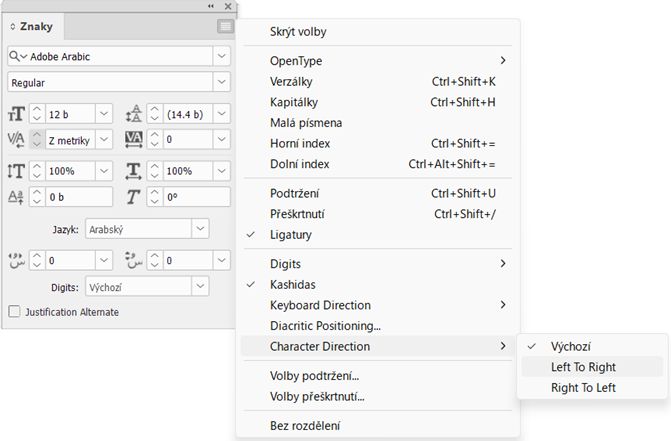Viewport: 671px width, 441px height.
Task: Open the Z metriky kerning dropdown
Action: (104, 139)
